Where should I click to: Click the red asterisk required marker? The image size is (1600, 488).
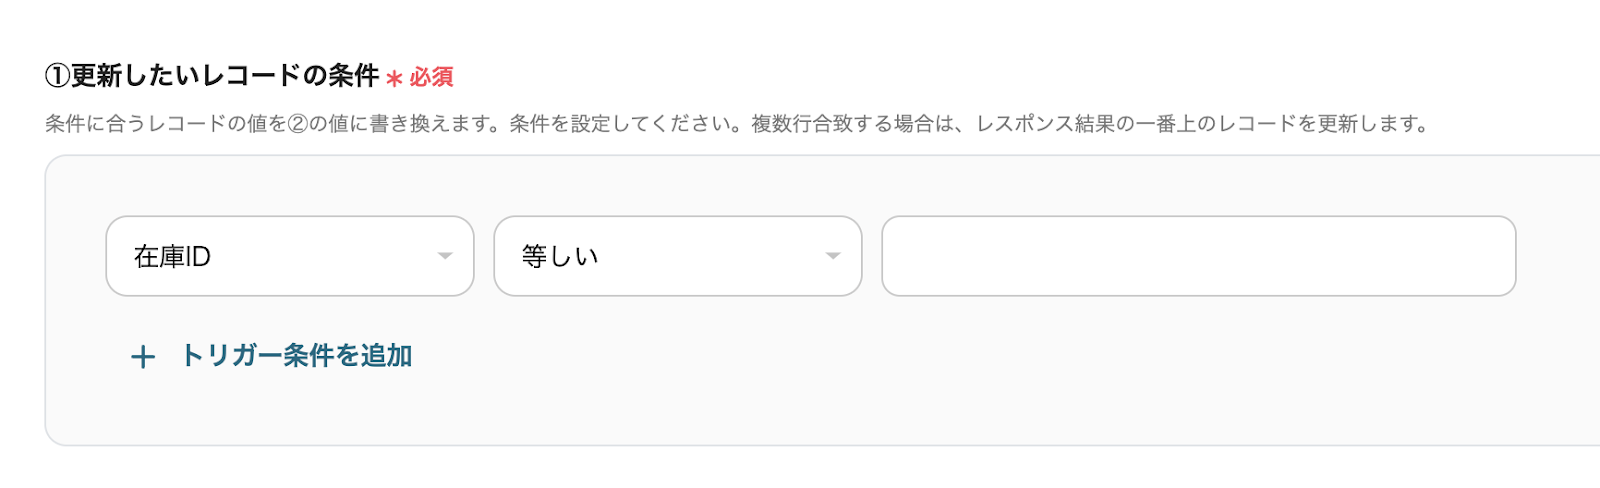[x=394, y=78]
